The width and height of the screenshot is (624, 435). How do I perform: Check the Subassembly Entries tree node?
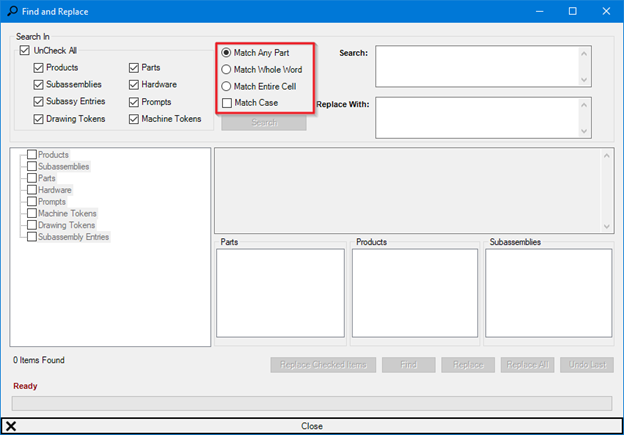(x=32, y=236)
